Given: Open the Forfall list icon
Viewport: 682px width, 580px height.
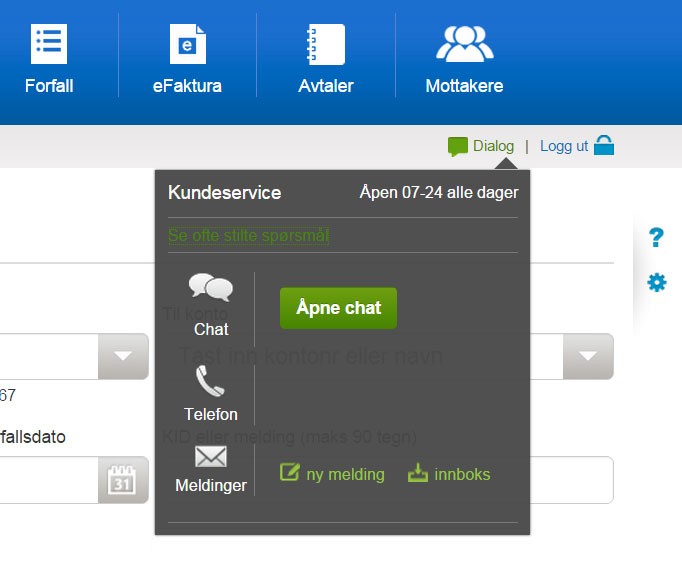Looking at the screenshot, I should point(49,44).
